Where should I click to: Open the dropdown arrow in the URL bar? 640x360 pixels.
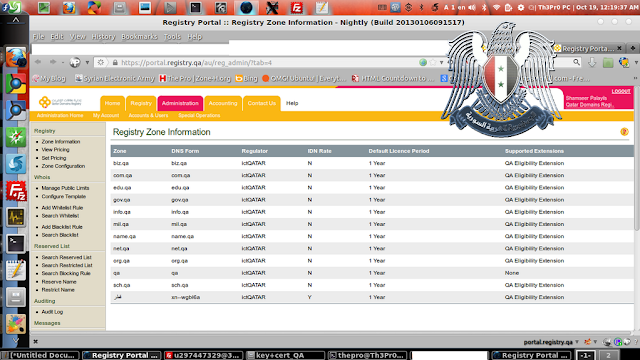click(442, 62)
